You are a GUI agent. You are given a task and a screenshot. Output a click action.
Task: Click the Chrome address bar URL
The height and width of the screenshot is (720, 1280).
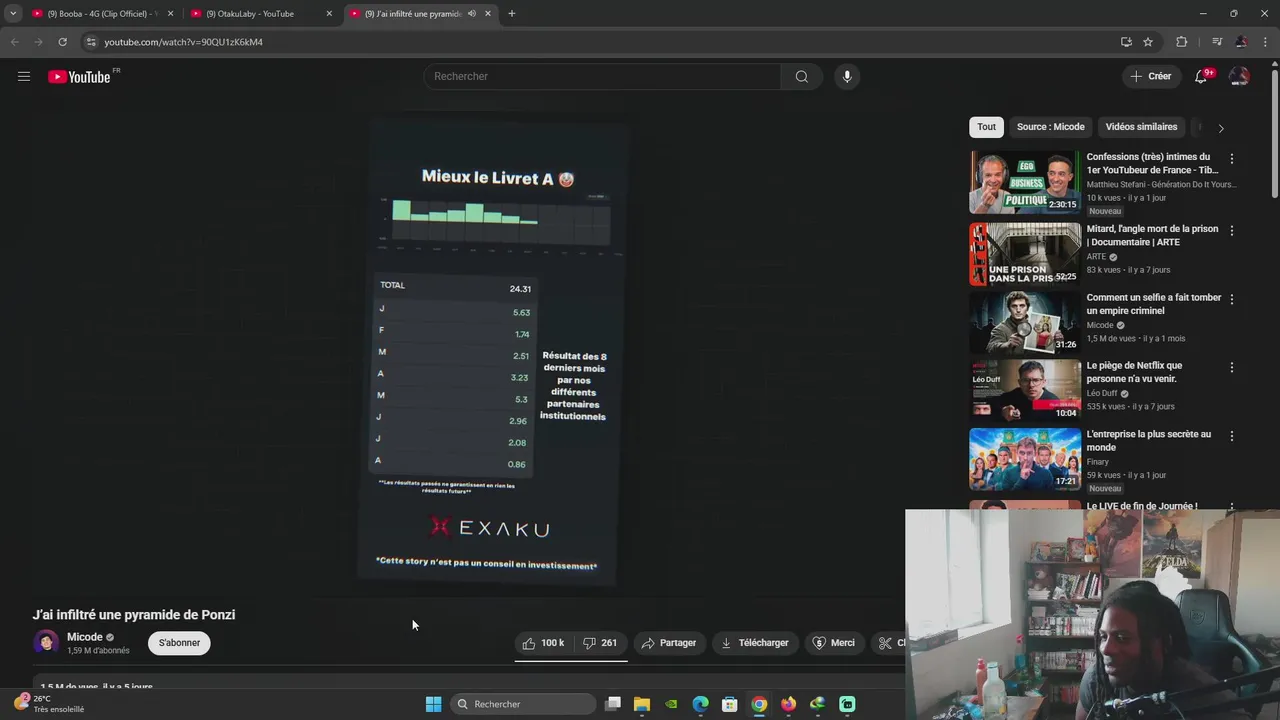point(184,42)
